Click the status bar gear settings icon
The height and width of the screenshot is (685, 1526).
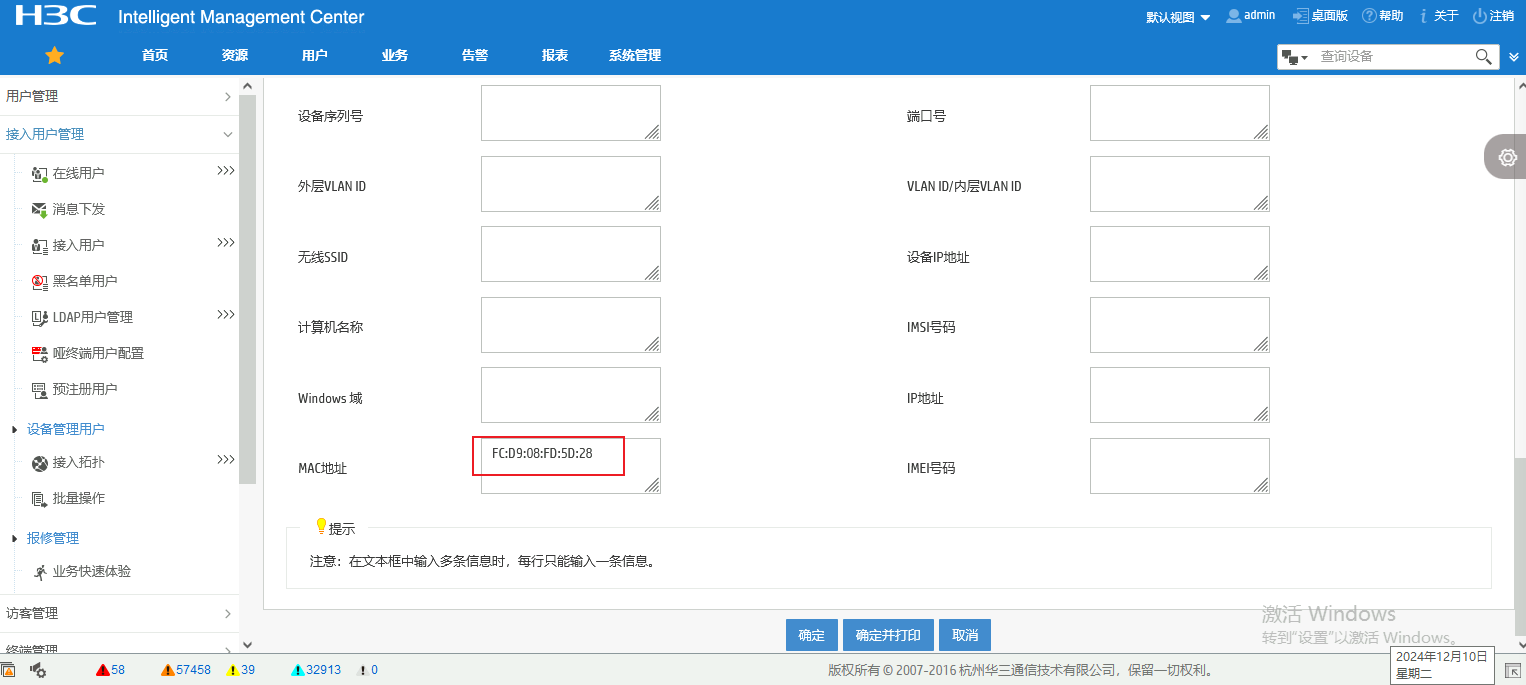coord(38,670)
